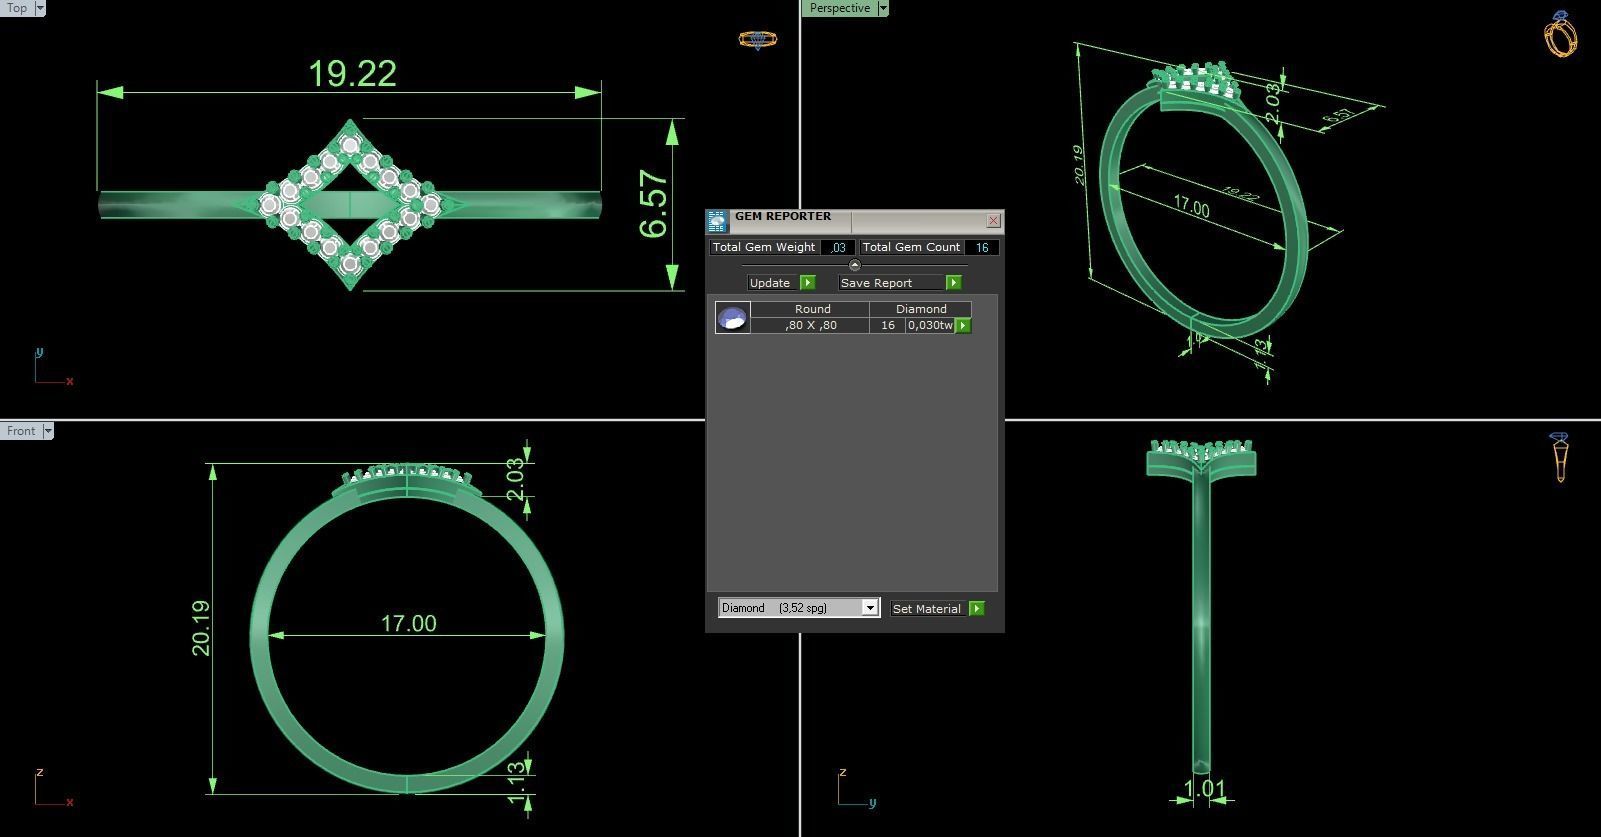1601x837 pixels.
Task: Click the green Set Material arrow
Action: 977,608
